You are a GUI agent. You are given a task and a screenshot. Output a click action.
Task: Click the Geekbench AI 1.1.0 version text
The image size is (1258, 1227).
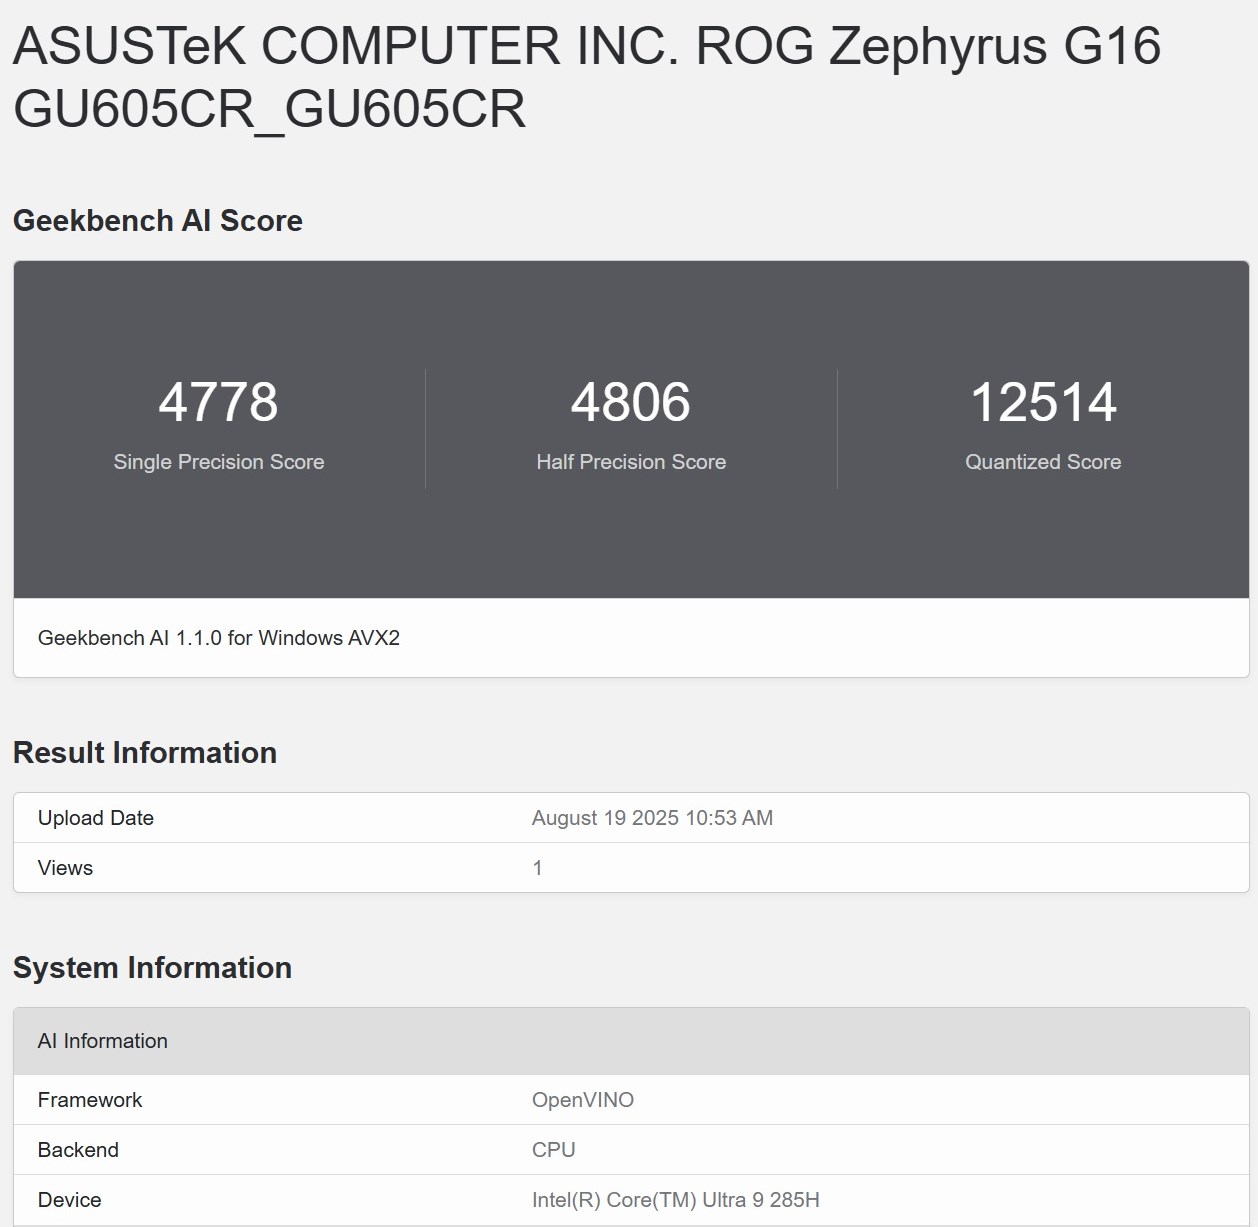point(218,638)
